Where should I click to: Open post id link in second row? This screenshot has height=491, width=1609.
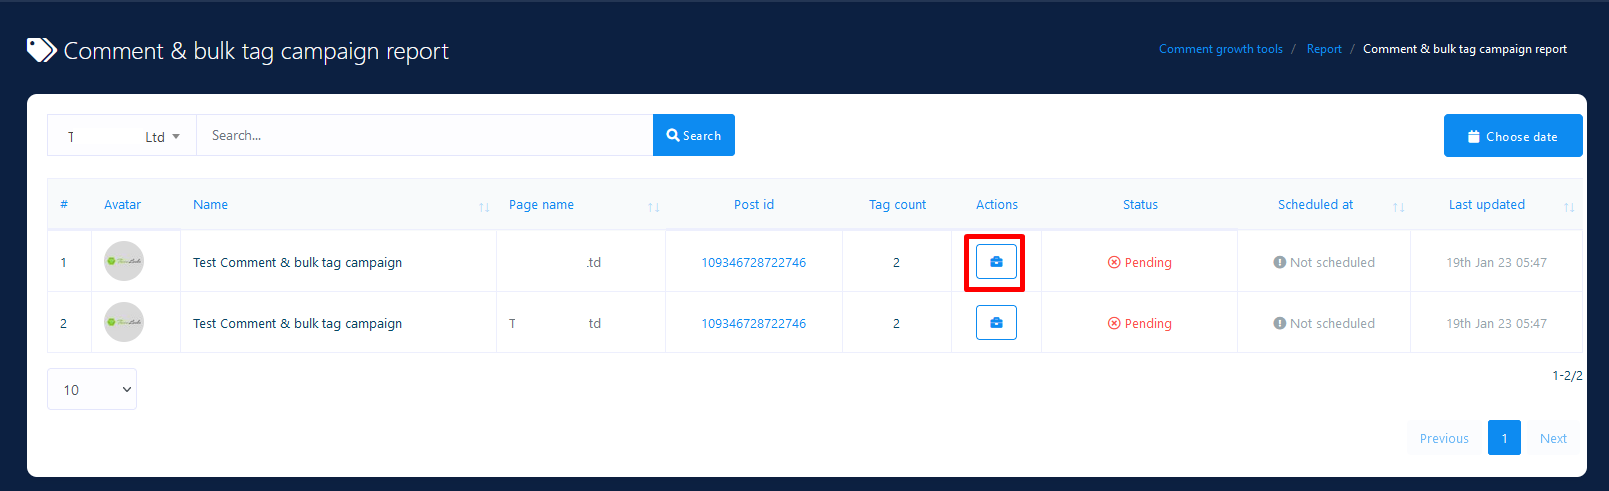click(753, 324)
